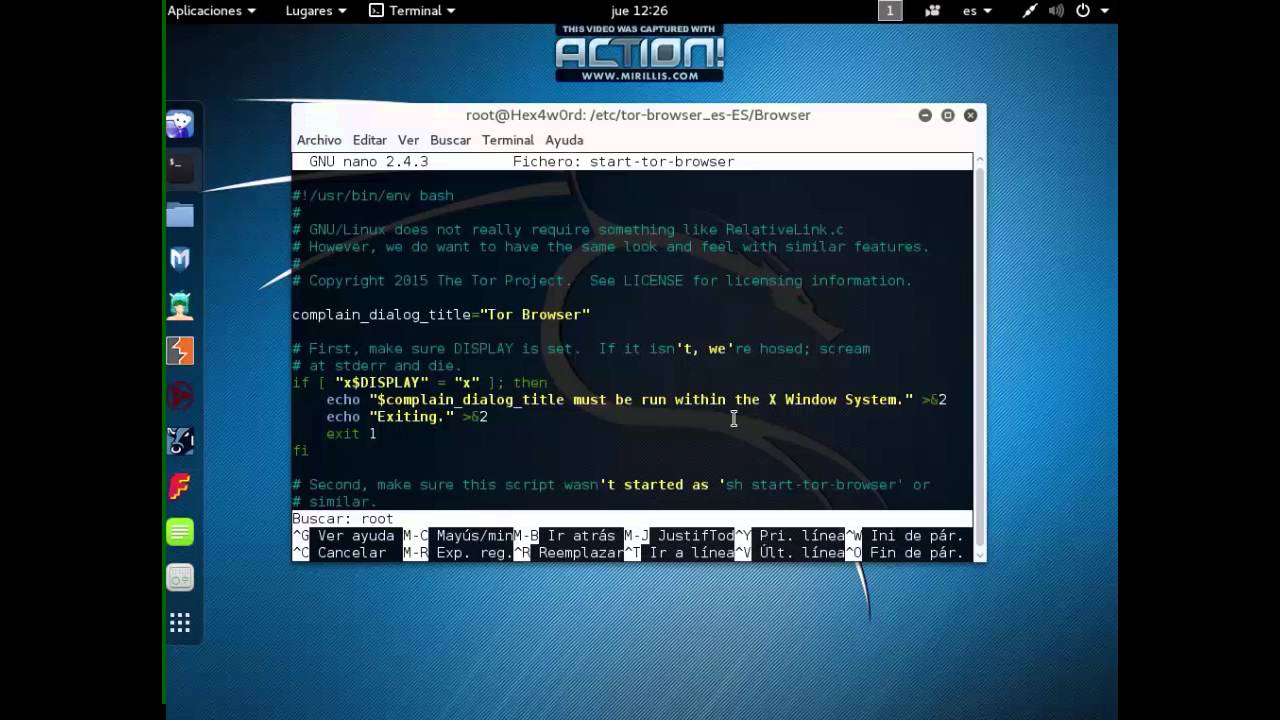Open the Terminal app menu in top bar
Viewport: 1280px width, 720px height.
click(x=412, y=11)
